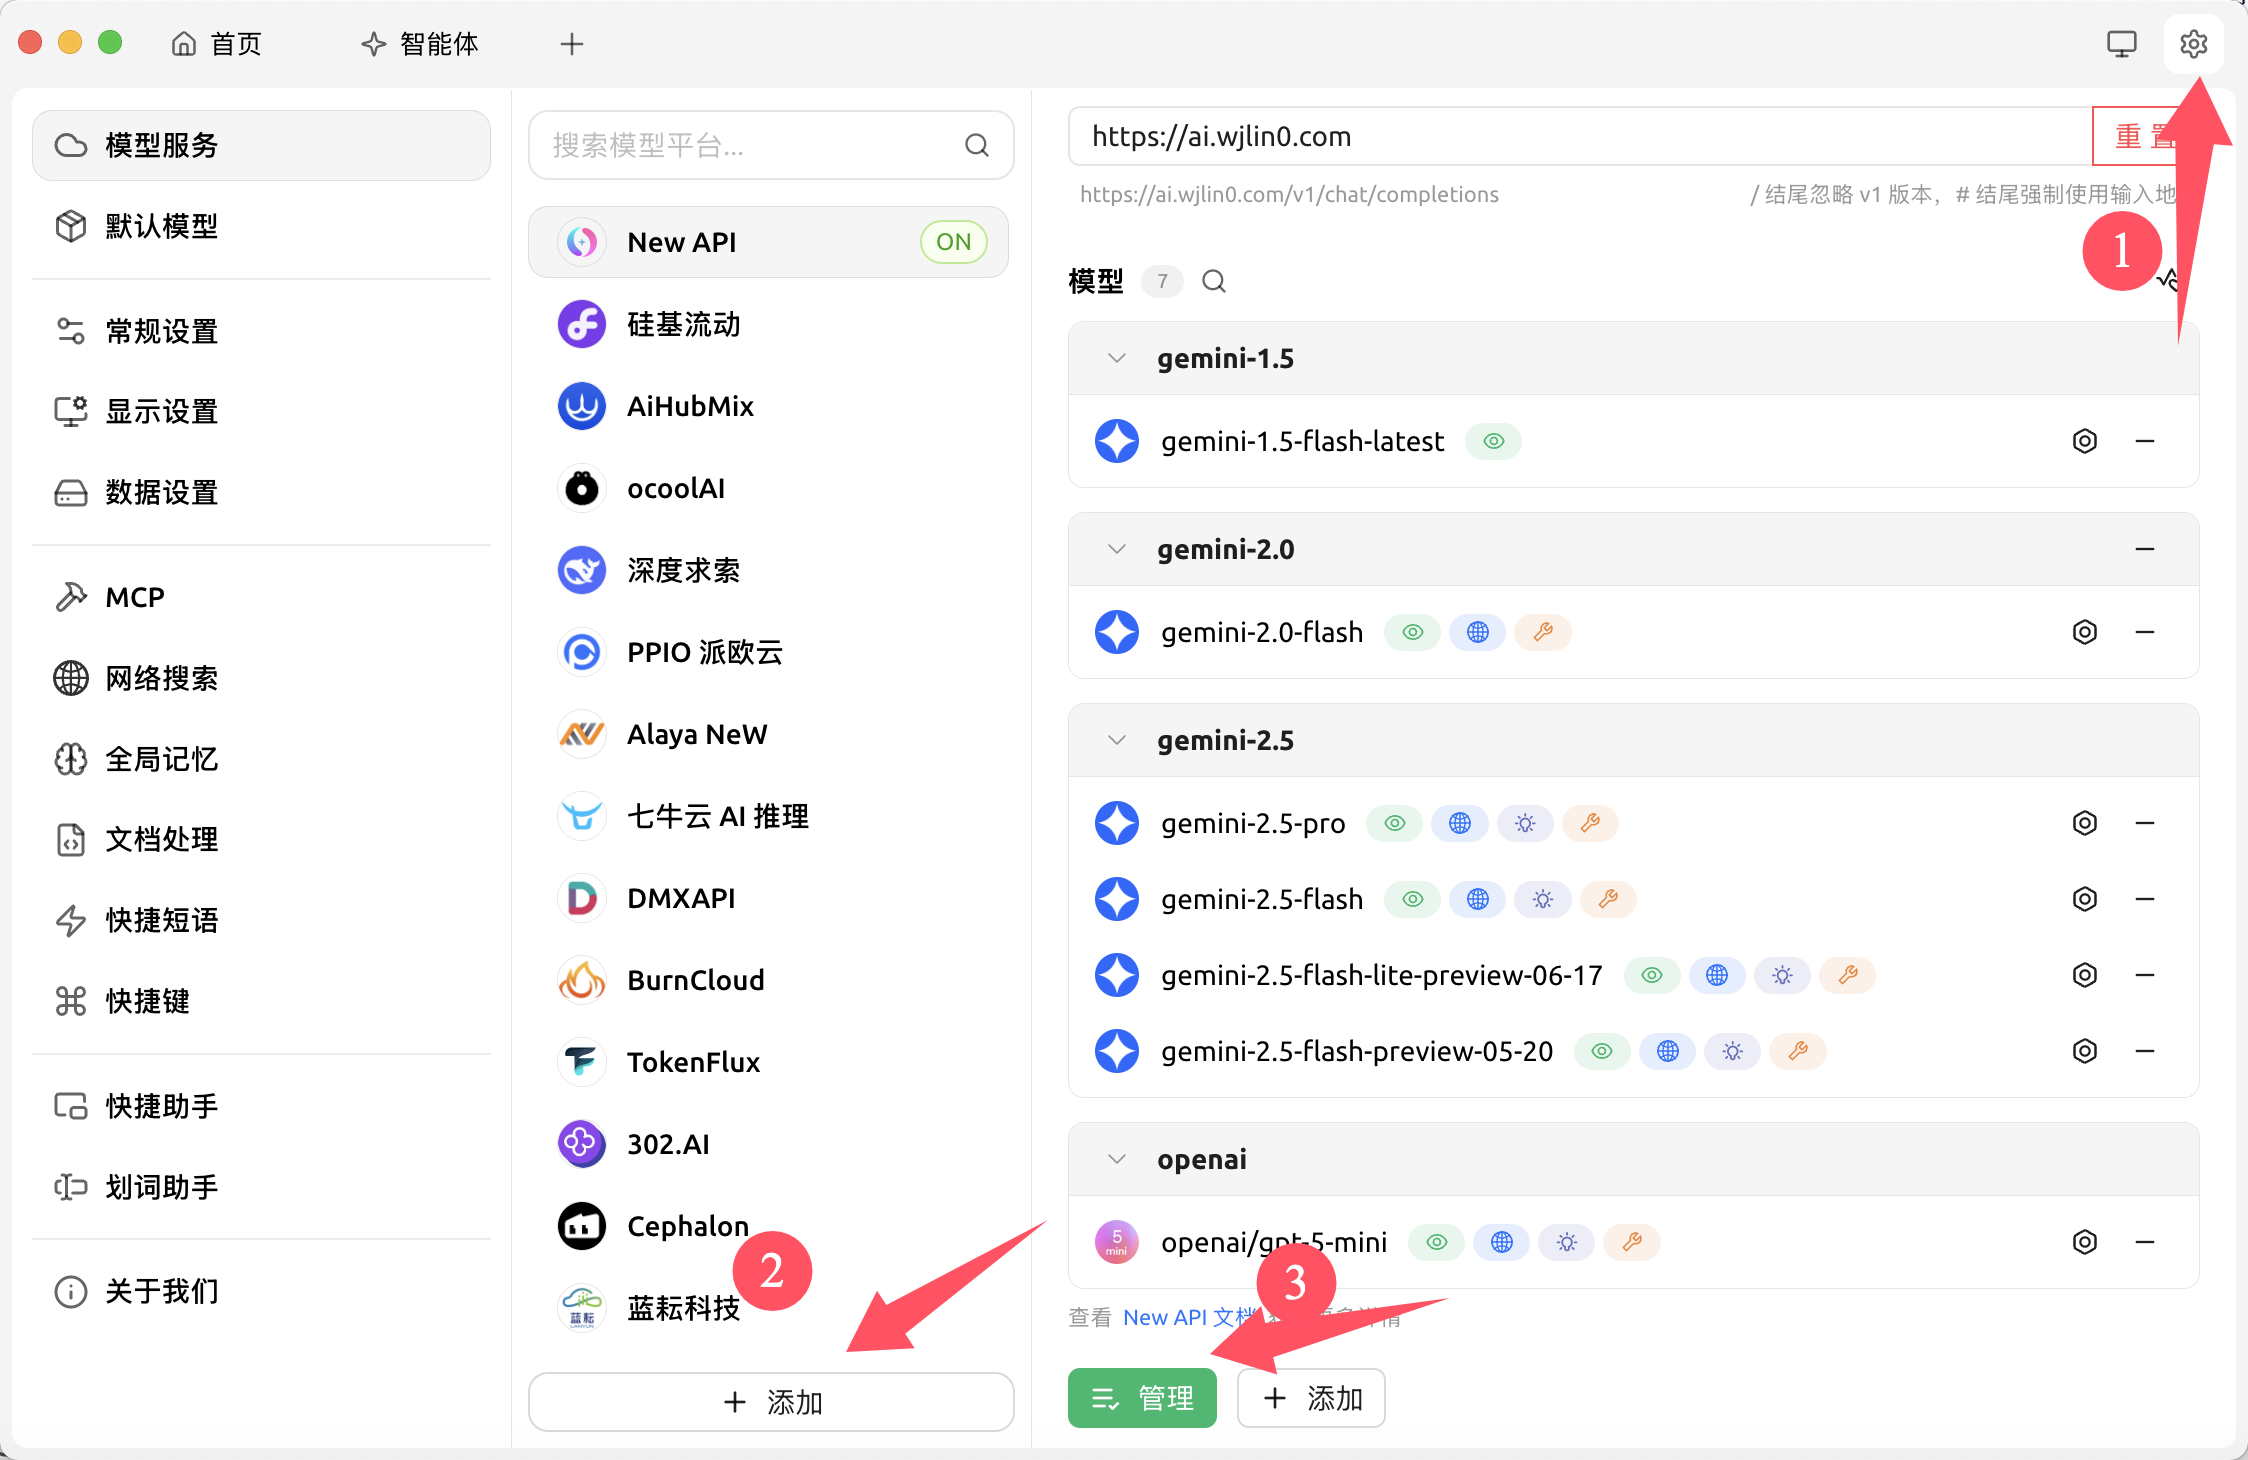Switch to the 首页 tab
The image size is (2248, 1460).
(x=217, y=44)
